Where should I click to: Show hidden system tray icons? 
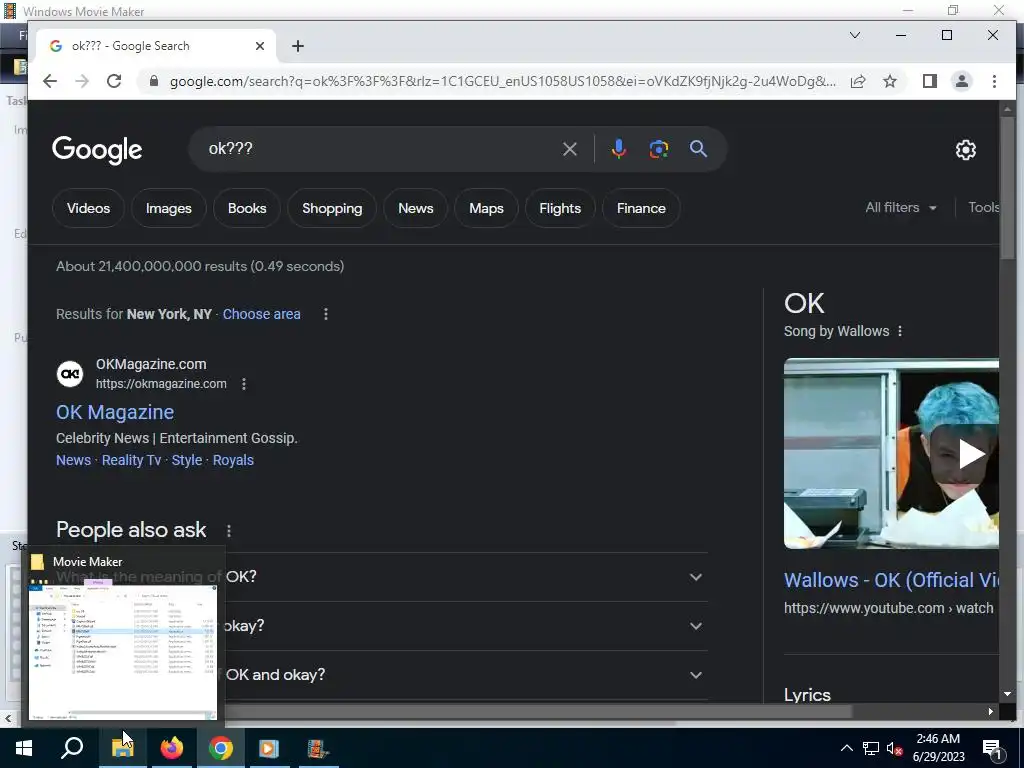tap(846, 748)
